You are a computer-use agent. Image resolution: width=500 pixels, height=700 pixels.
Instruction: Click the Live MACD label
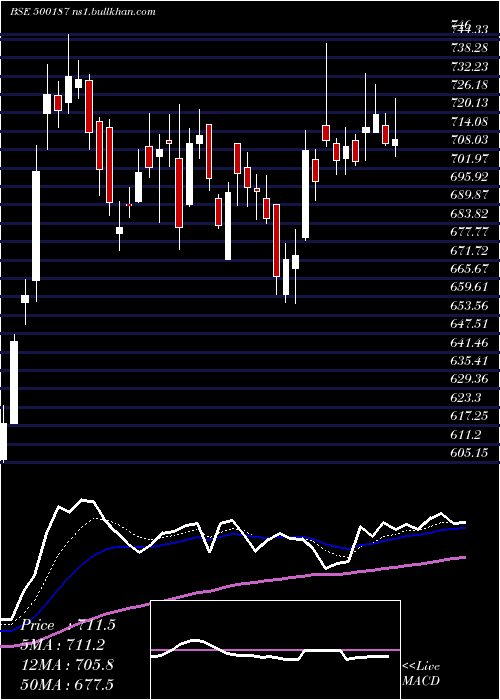[x=421, y=673]
